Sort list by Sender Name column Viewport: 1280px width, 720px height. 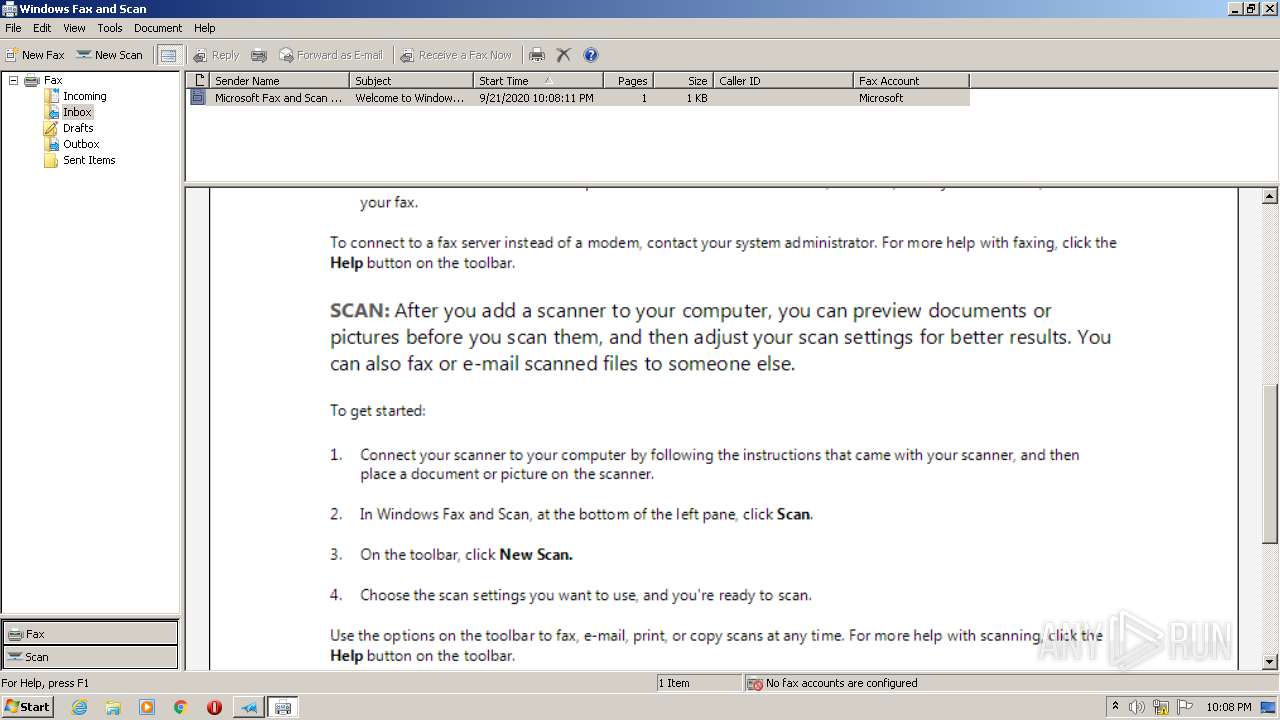pyautogui.click(x=279, y=80)
